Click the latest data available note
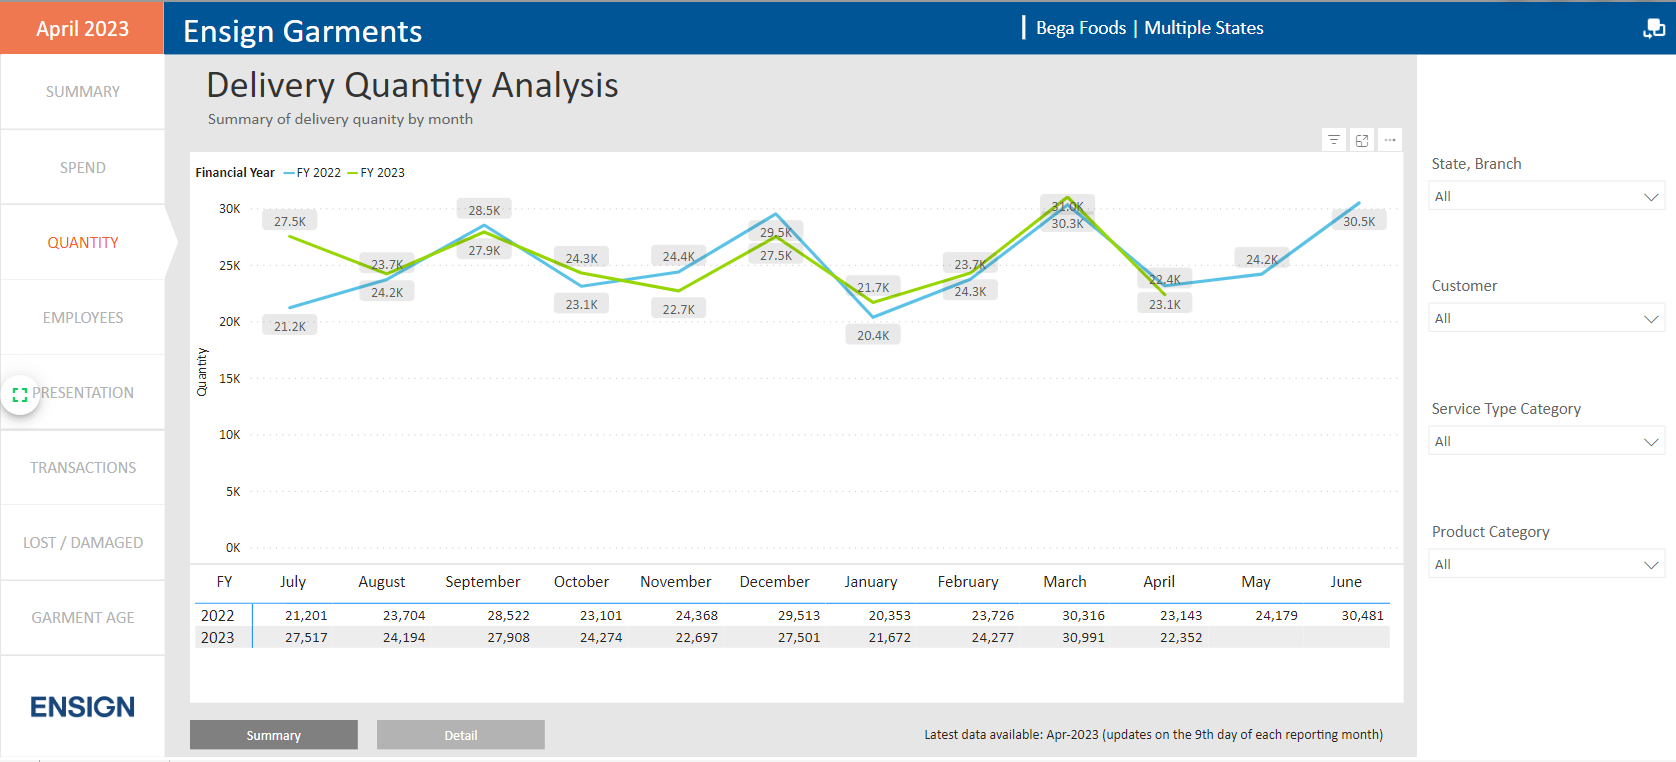The image size is (1676, 762). [x=1153, y=735]
